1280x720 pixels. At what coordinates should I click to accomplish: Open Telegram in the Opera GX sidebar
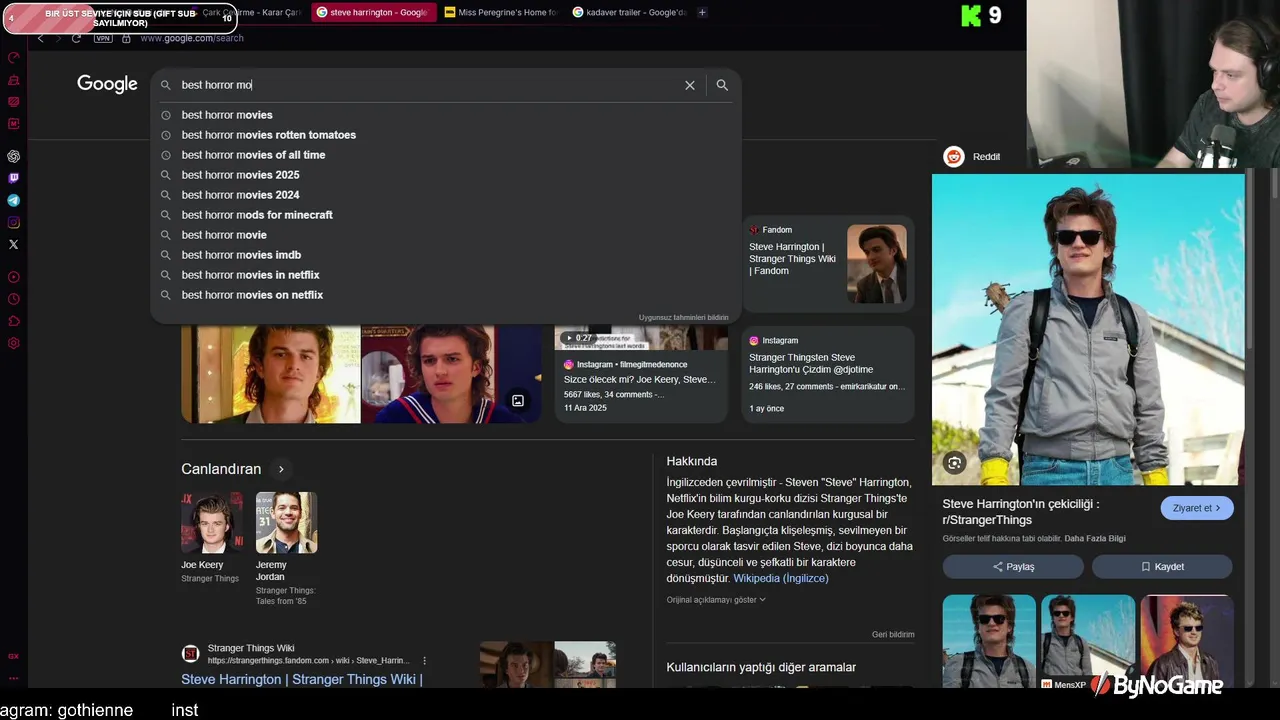[x=13, y=200]
